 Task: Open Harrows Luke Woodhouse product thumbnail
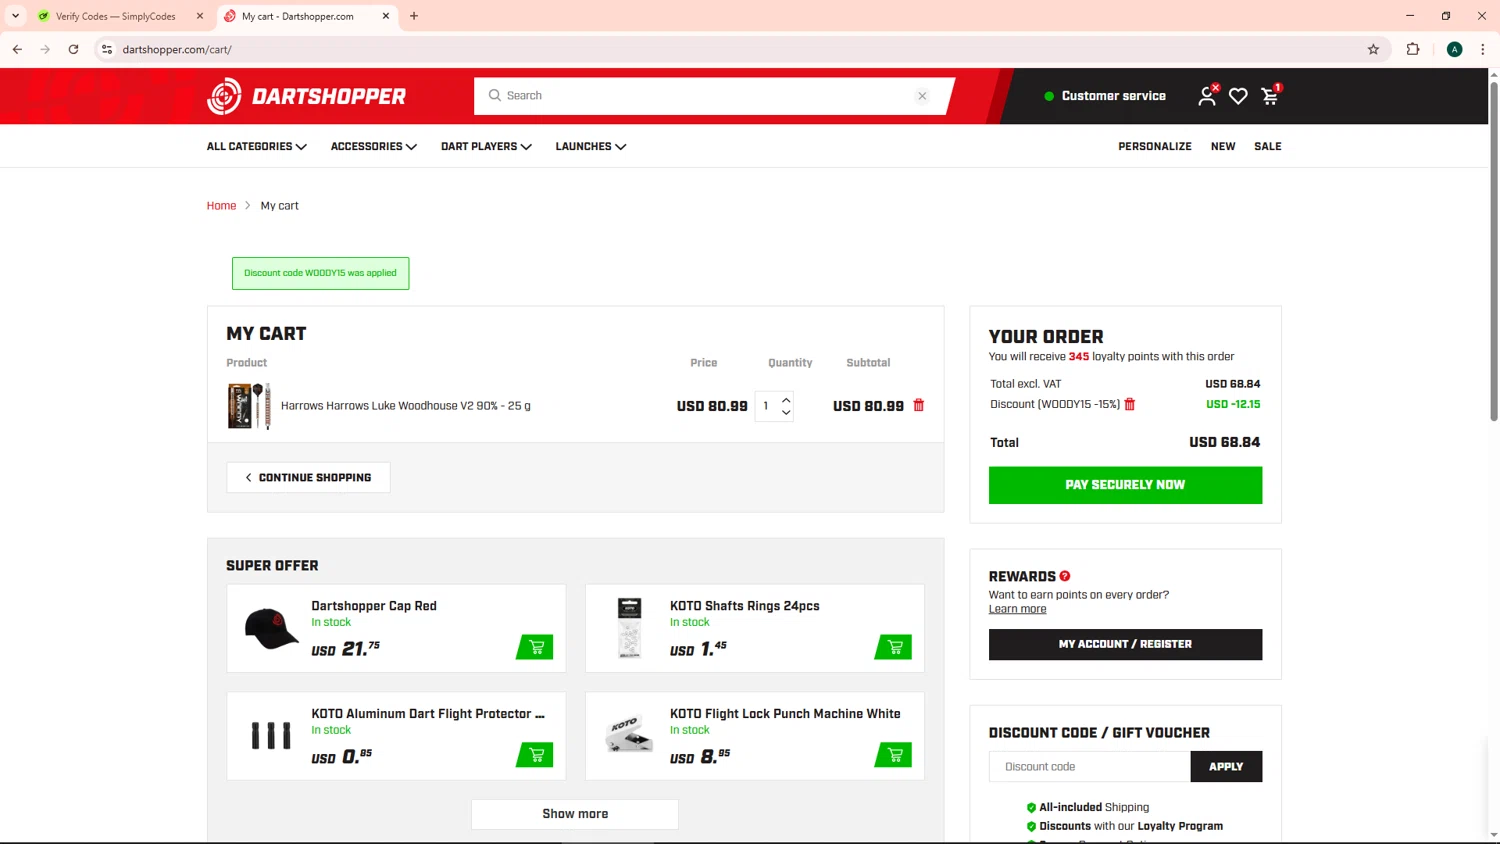(x=249, y=406)
